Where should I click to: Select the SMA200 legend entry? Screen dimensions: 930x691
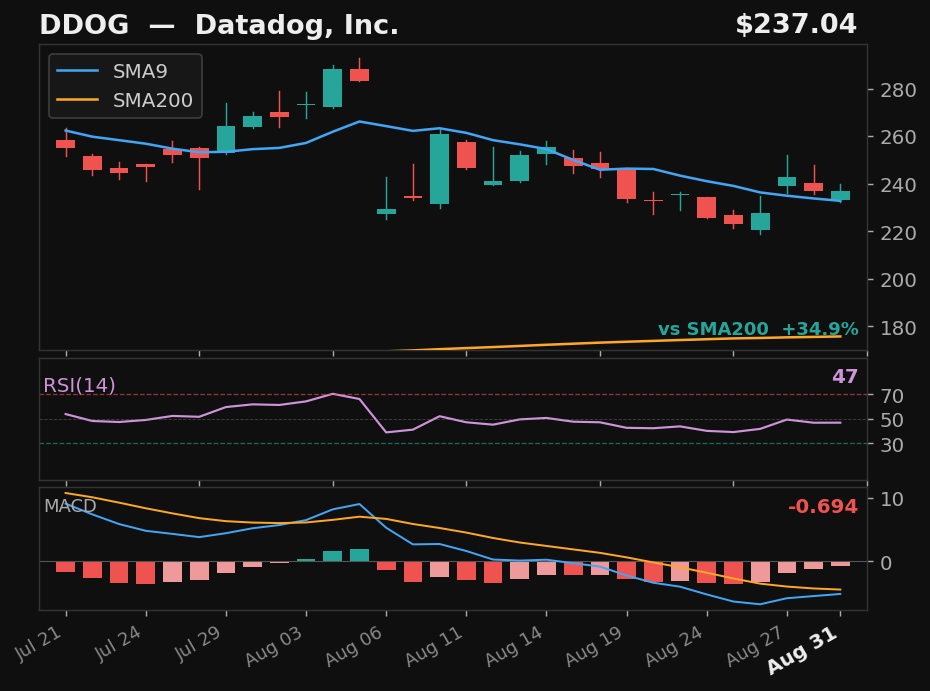coord(124,100)
